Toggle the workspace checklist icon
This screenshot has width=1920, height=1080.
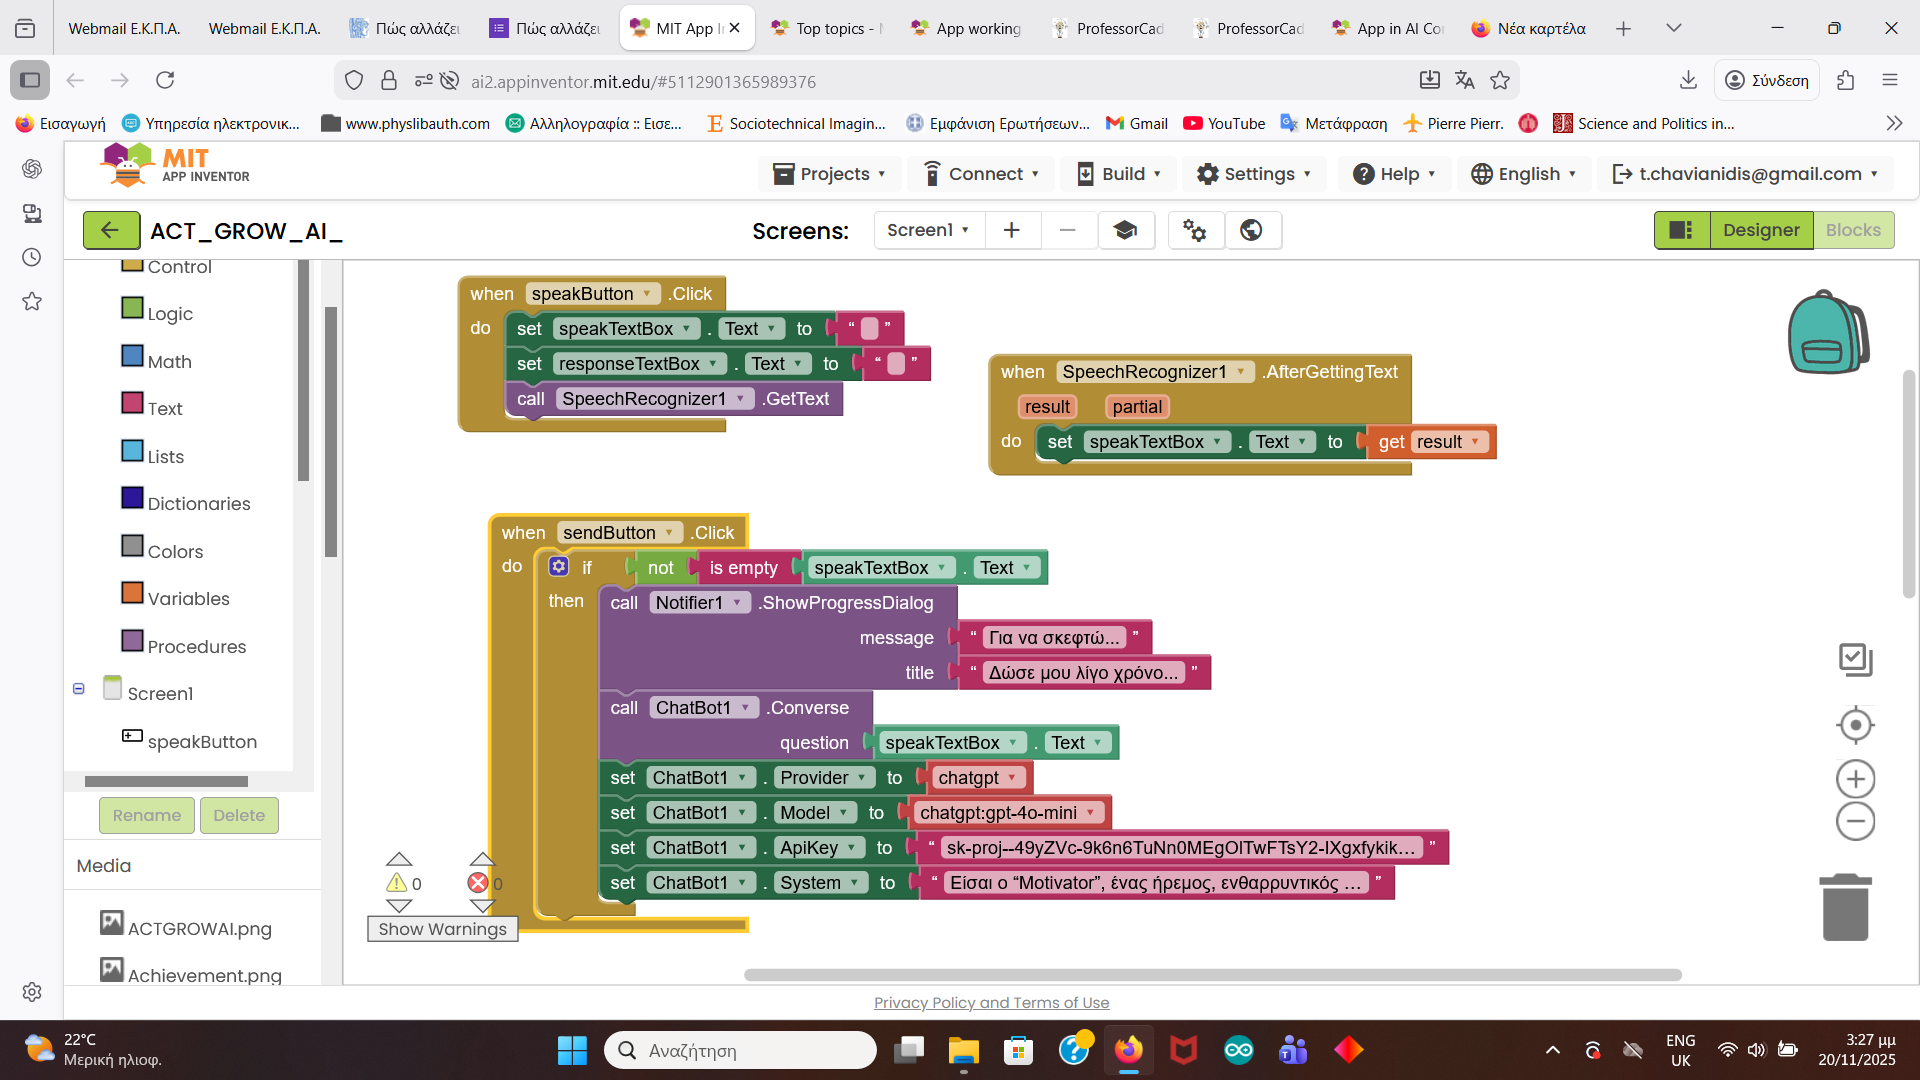1855,660
